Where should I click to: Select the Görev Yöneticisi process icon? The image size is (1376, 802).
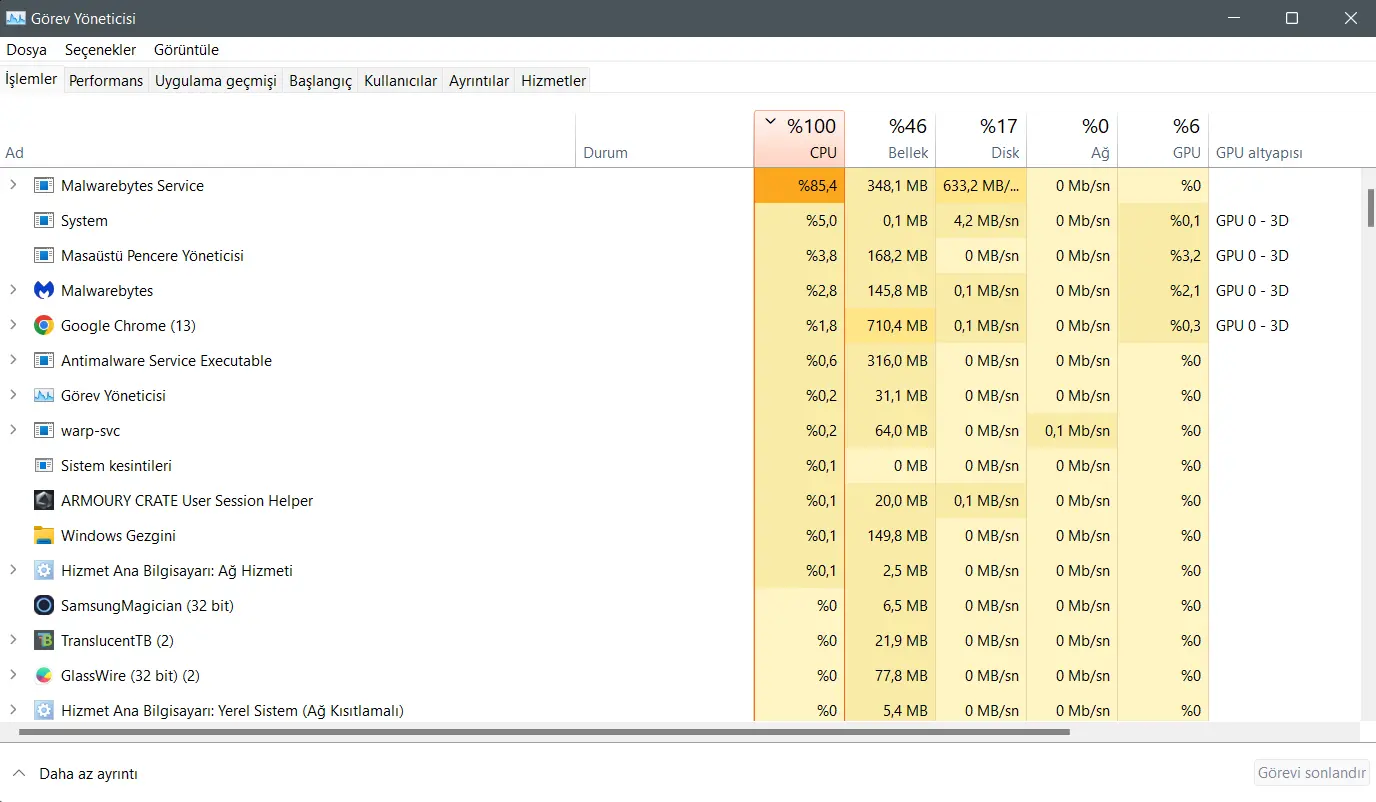tap(44, 396)
